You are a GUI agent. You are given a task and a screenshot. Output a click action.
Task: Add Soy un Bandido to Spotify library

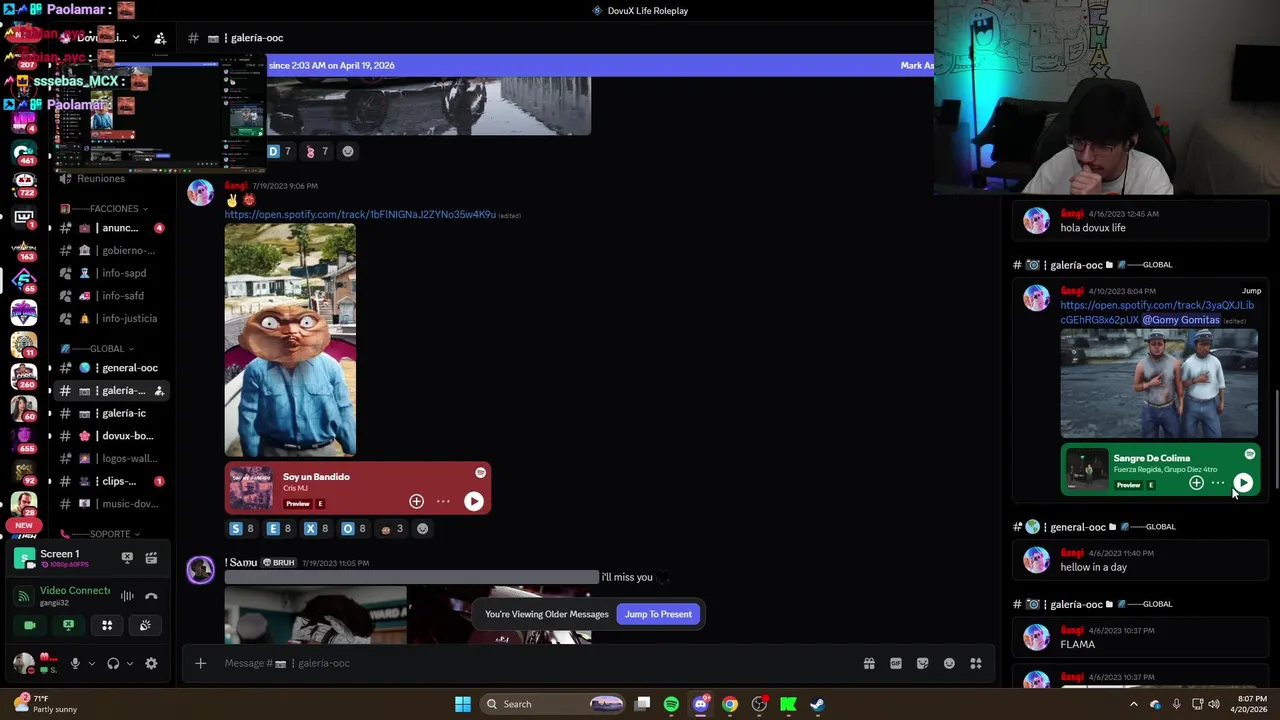tap(416, 501)
